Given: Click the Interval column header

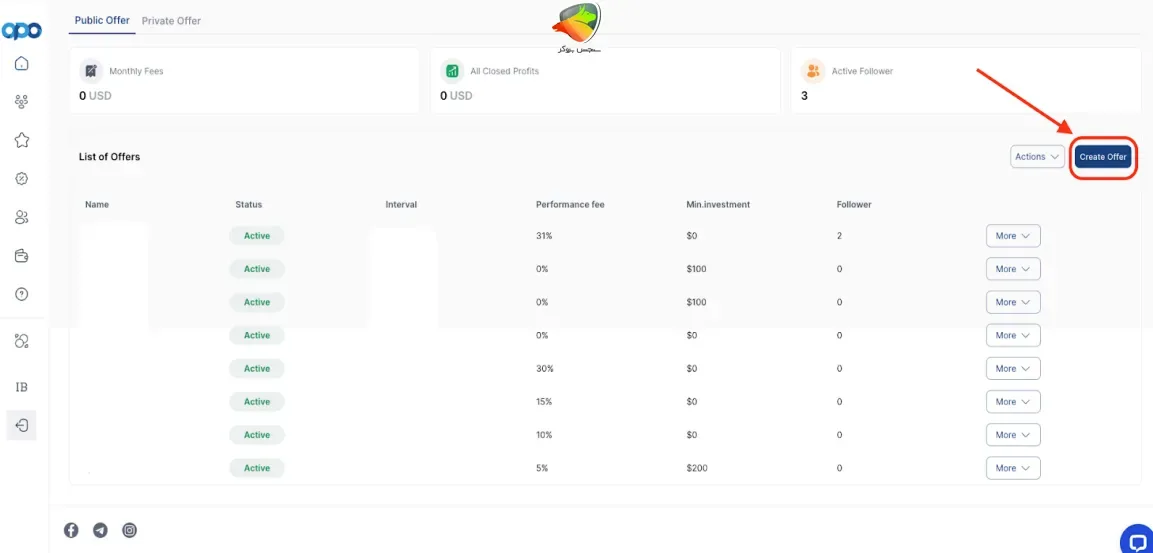Looking at the screenshot, I should 401,204.
